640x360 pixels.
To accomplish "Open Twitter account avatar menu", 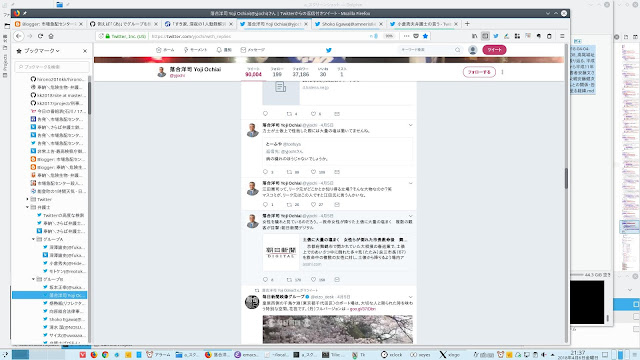I will point(473,50).
